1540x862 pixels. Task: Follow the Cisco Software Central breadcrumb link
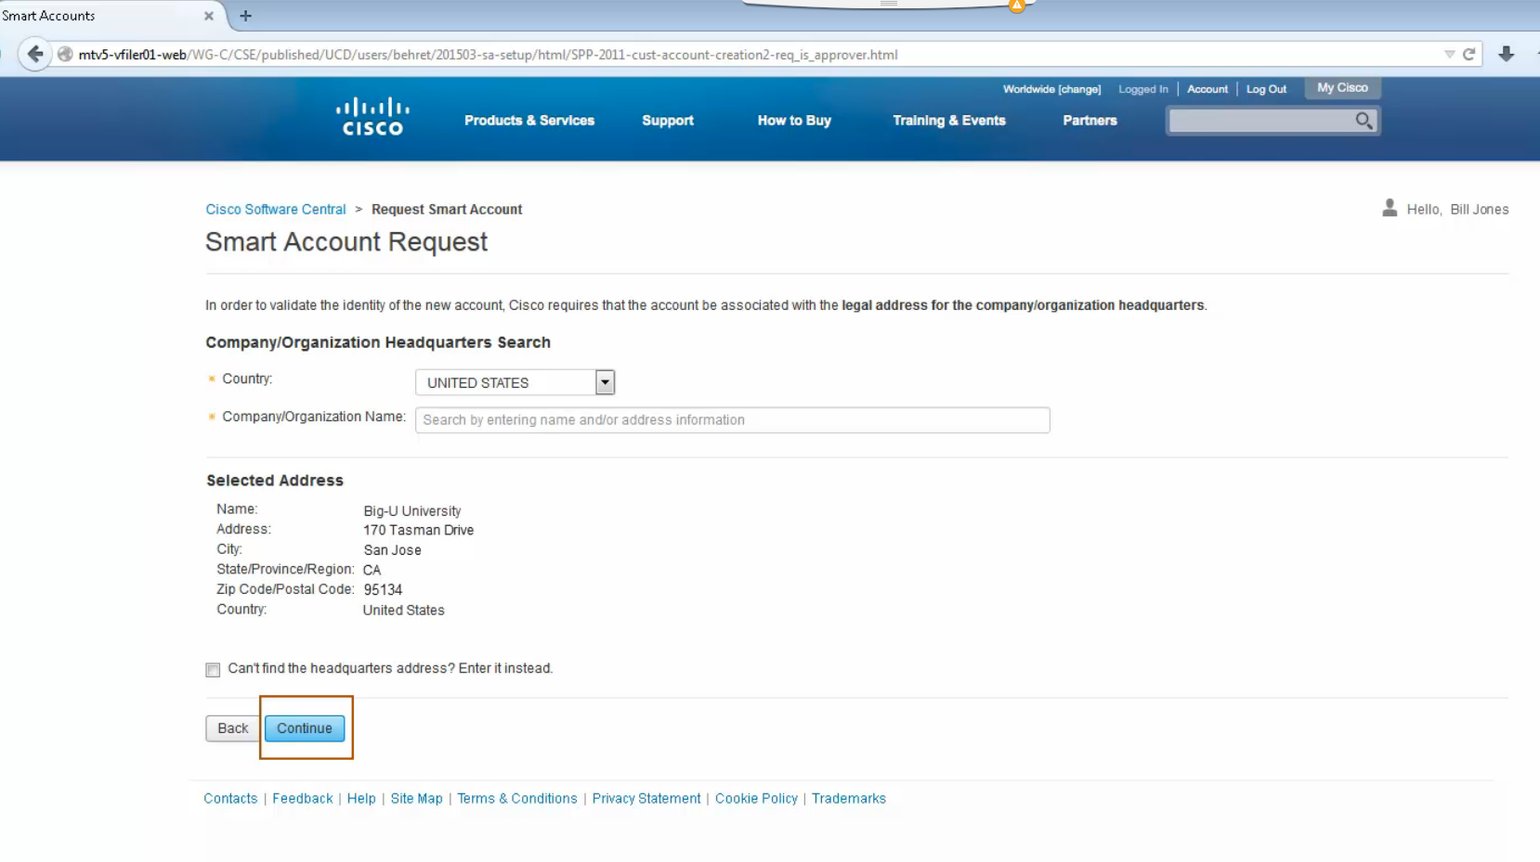click(x=275, y=209)
